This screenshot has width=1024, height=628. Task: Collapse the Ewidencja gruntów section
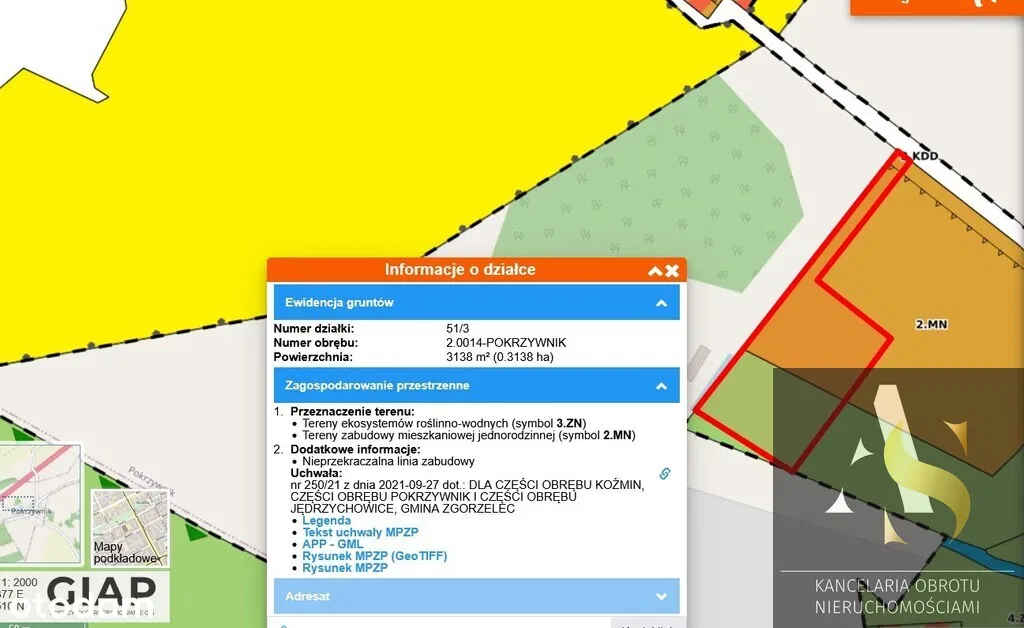660,303
